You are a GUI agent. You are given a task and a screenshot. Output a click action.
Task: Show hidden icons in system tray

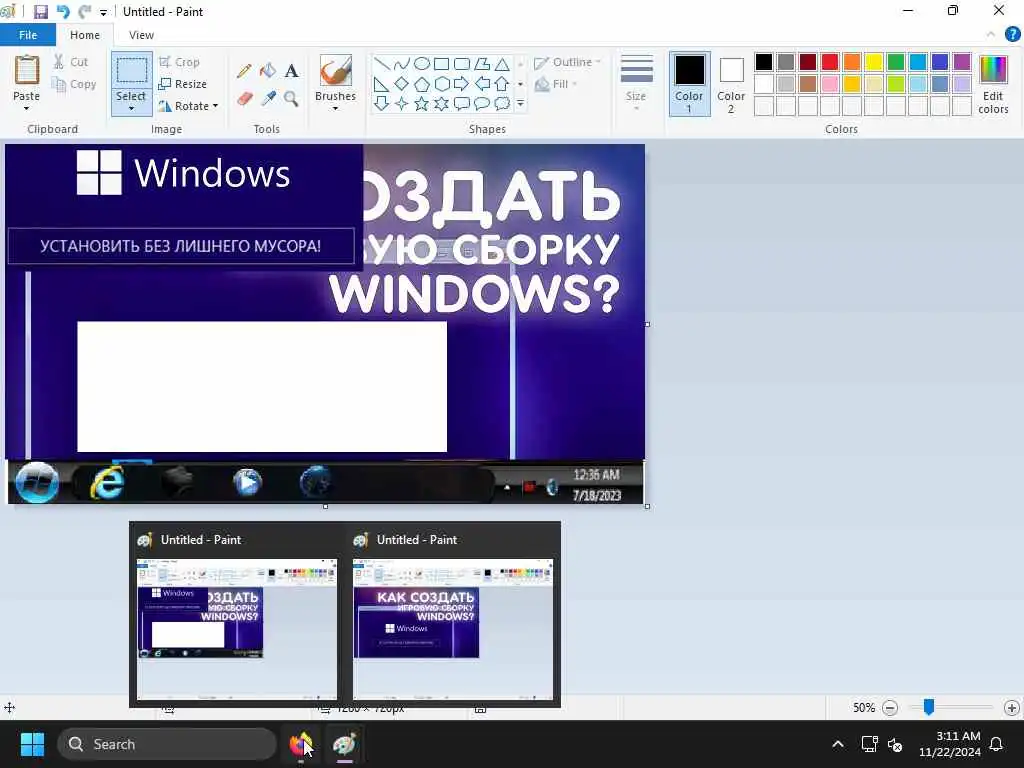coord(838,744)
